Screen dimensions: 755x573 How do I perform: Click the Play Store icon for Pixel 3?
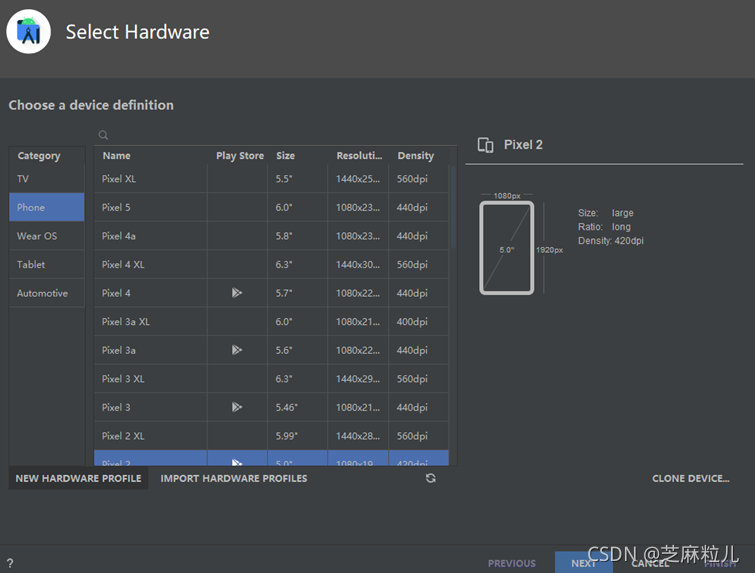(236, 407)
